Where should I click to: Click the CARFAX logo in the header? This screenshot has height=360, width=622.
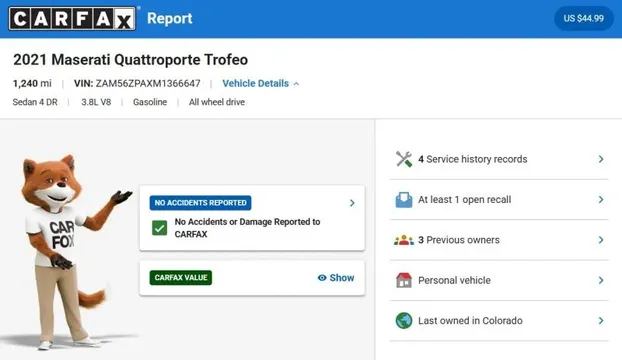point(72,18)
